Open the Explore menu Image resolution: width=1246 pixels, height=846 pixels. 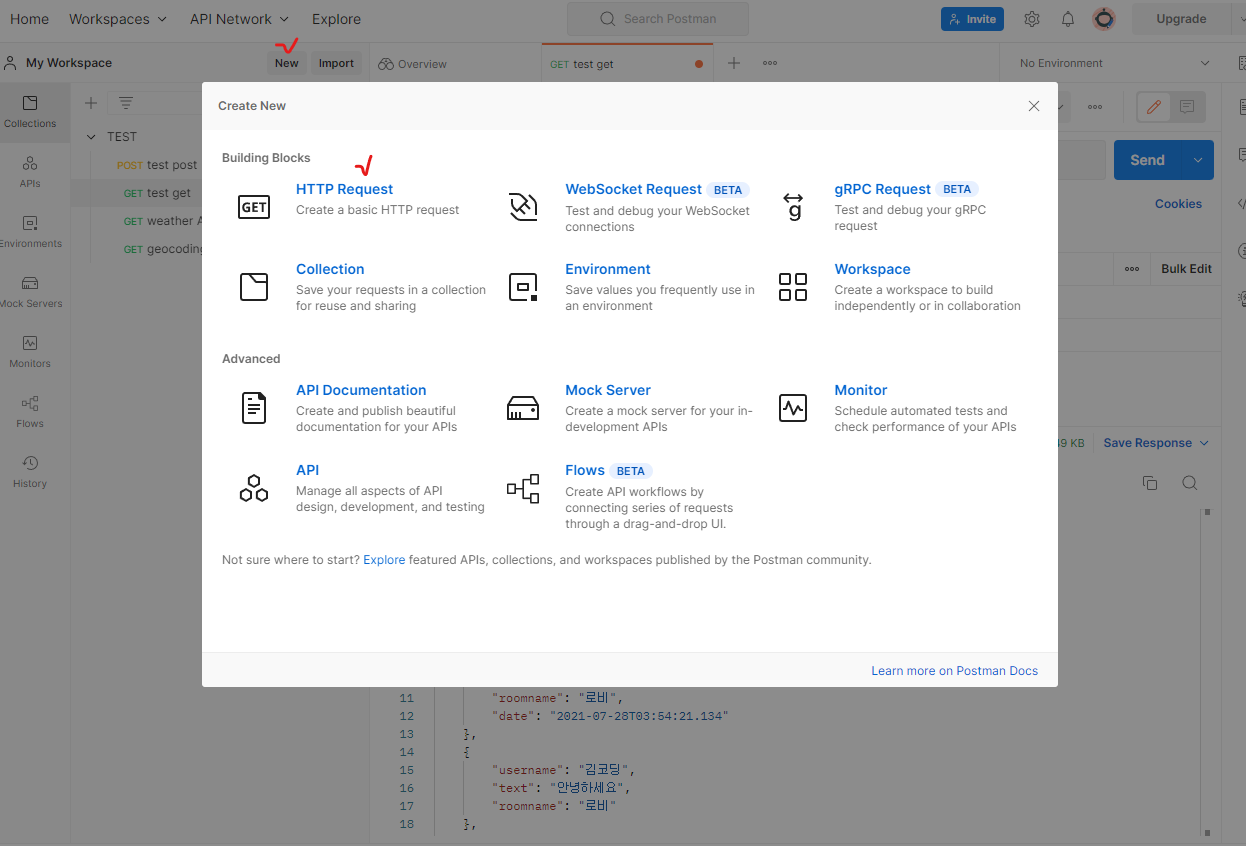[336, 19]
